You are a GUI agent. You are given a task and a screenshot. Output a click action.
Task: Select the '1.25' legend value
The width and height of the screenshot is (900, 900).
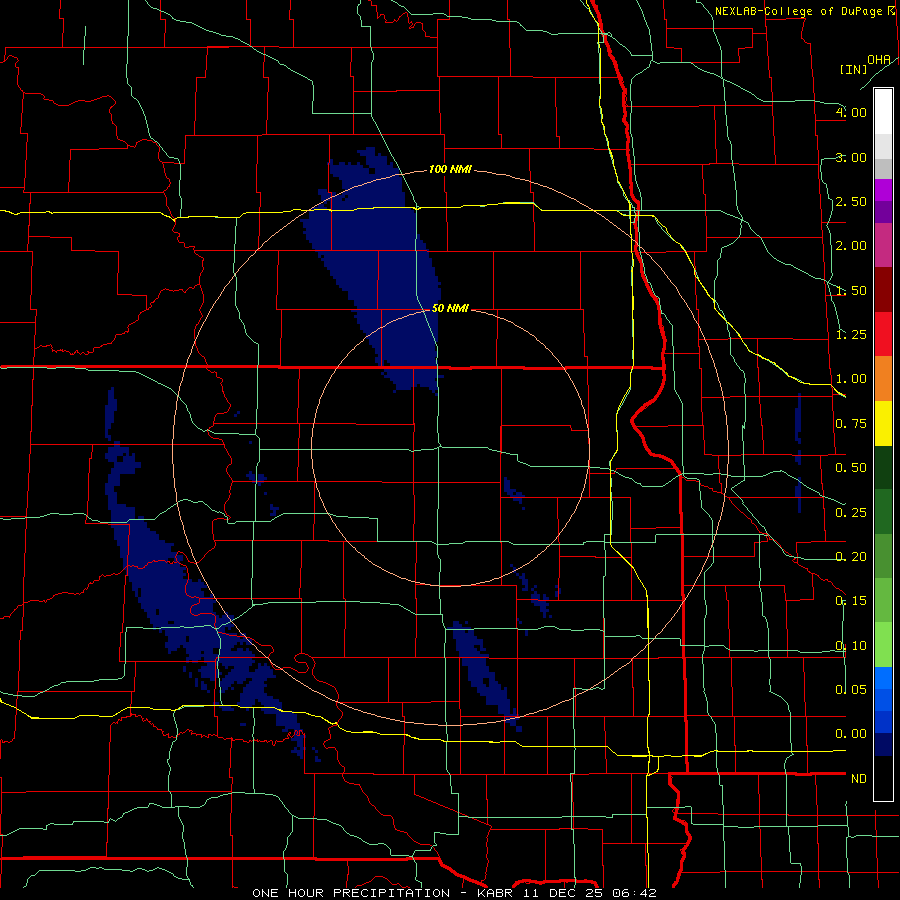click(851, 335)
